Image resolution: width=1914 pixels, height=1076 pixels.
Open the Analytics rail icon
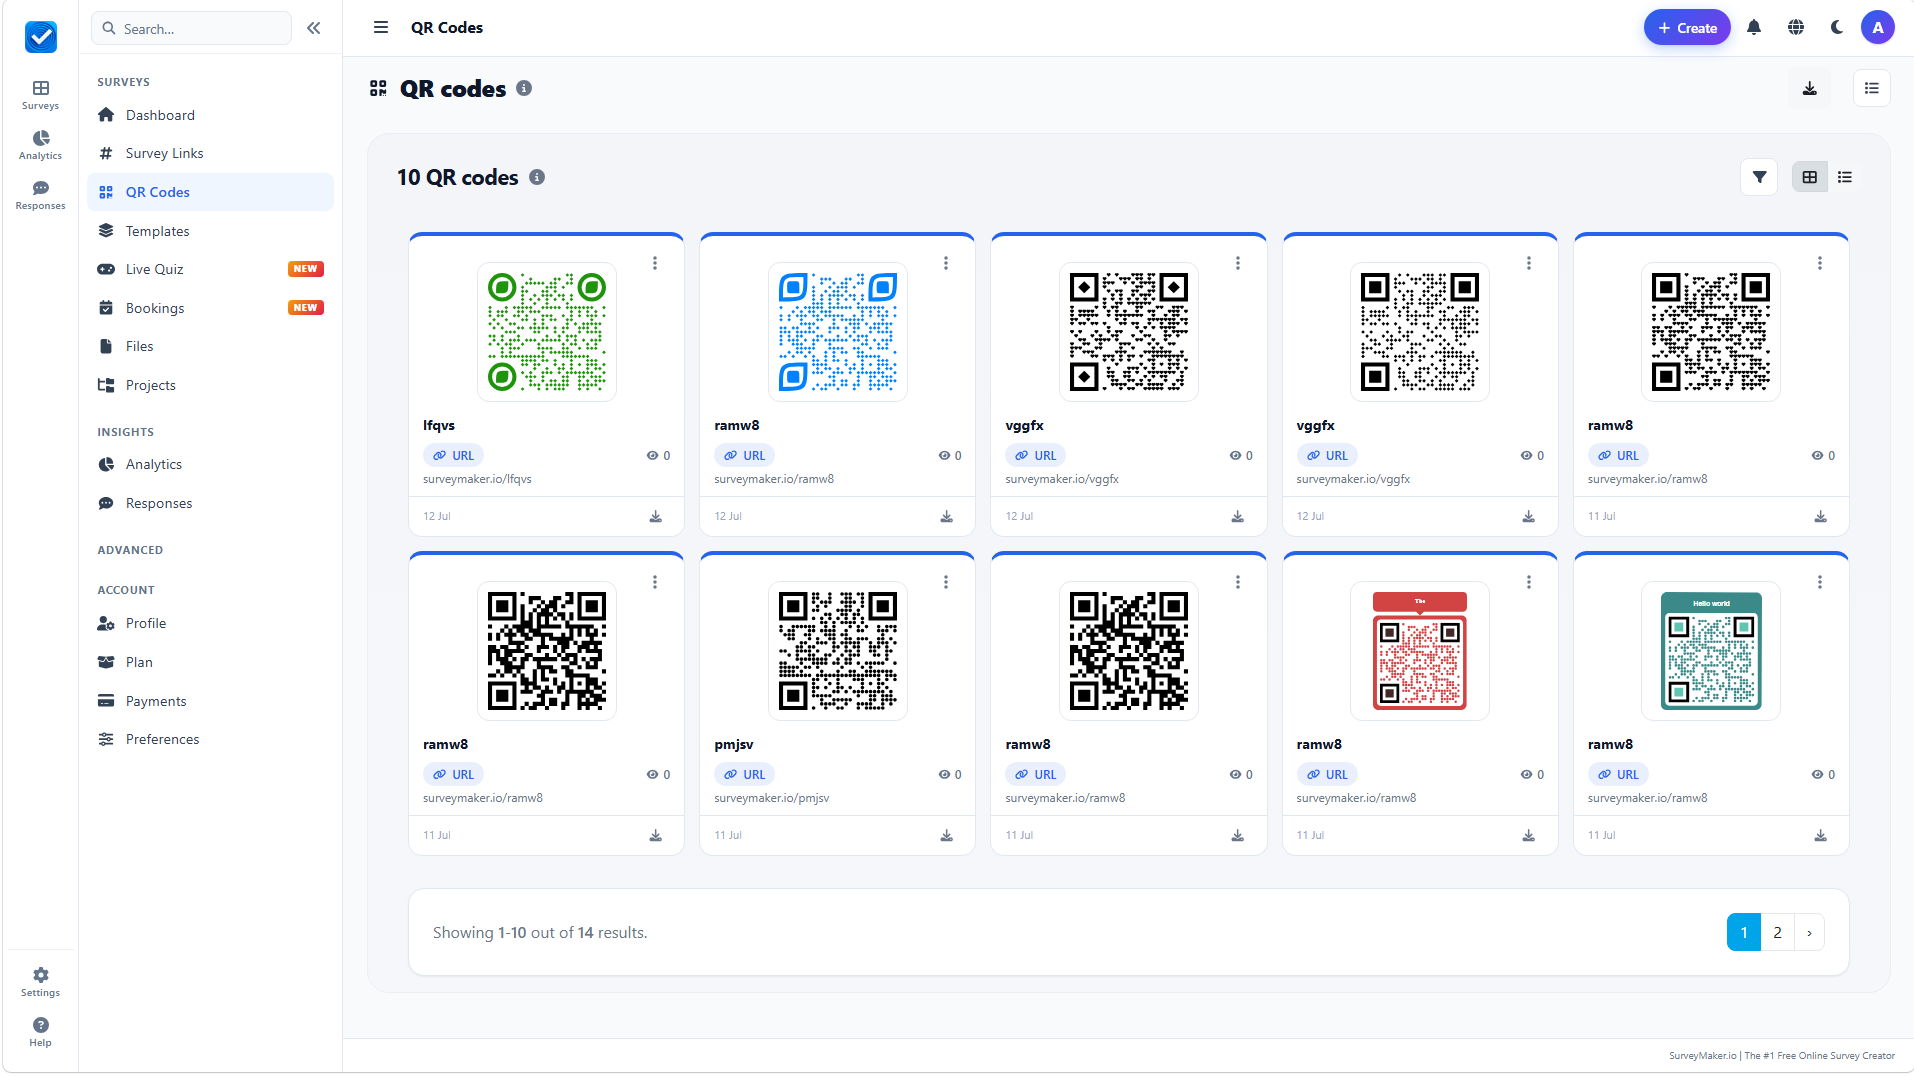pos(40,145)
